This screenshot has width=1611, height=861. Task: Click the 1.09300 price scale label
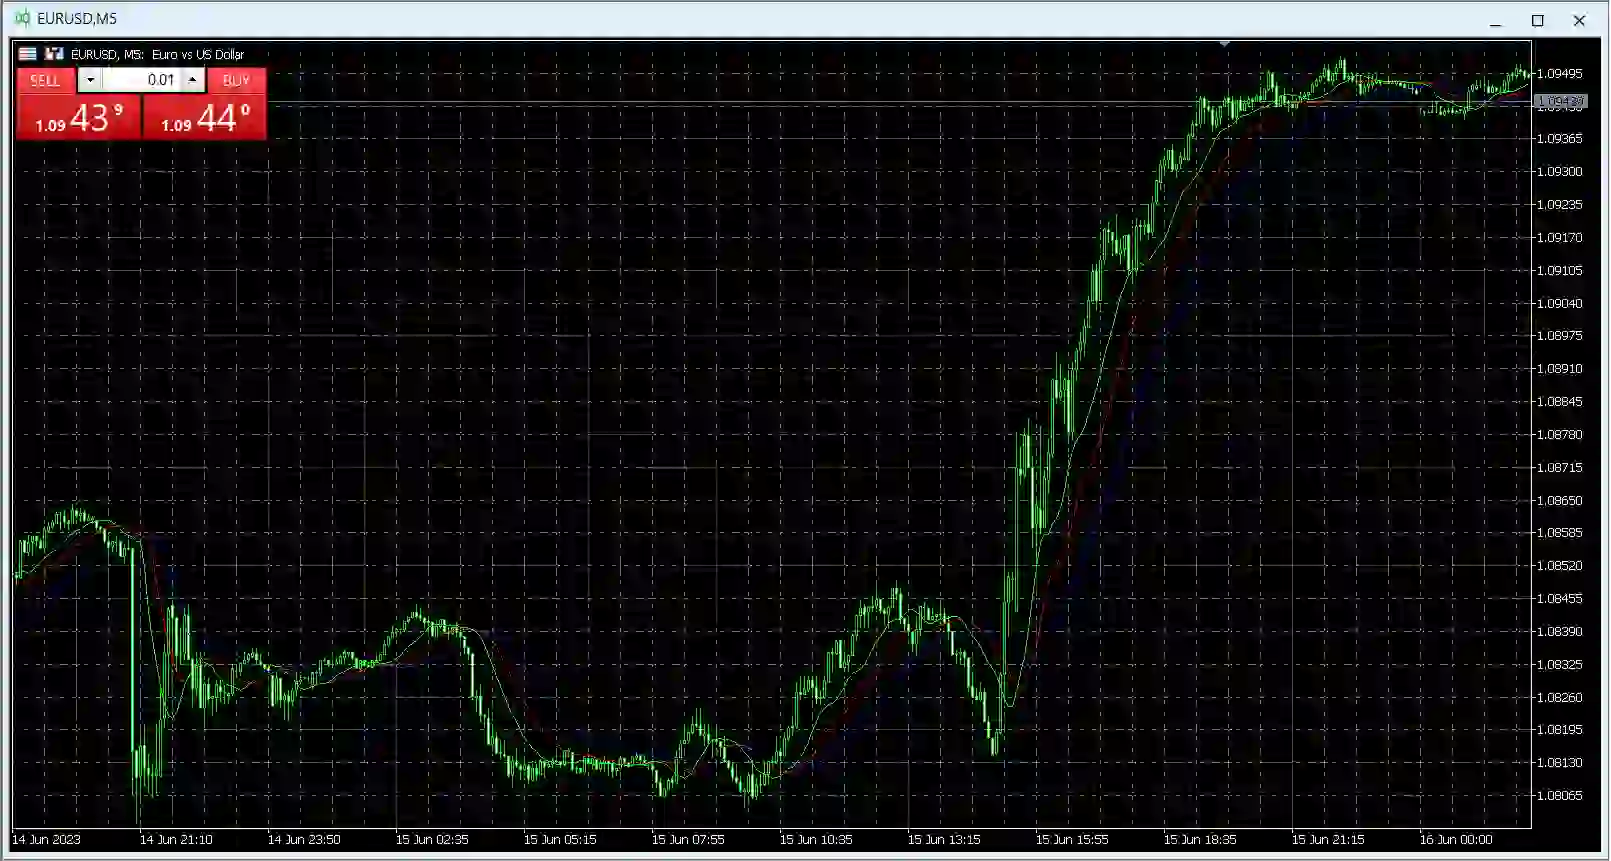(1560, 171)
